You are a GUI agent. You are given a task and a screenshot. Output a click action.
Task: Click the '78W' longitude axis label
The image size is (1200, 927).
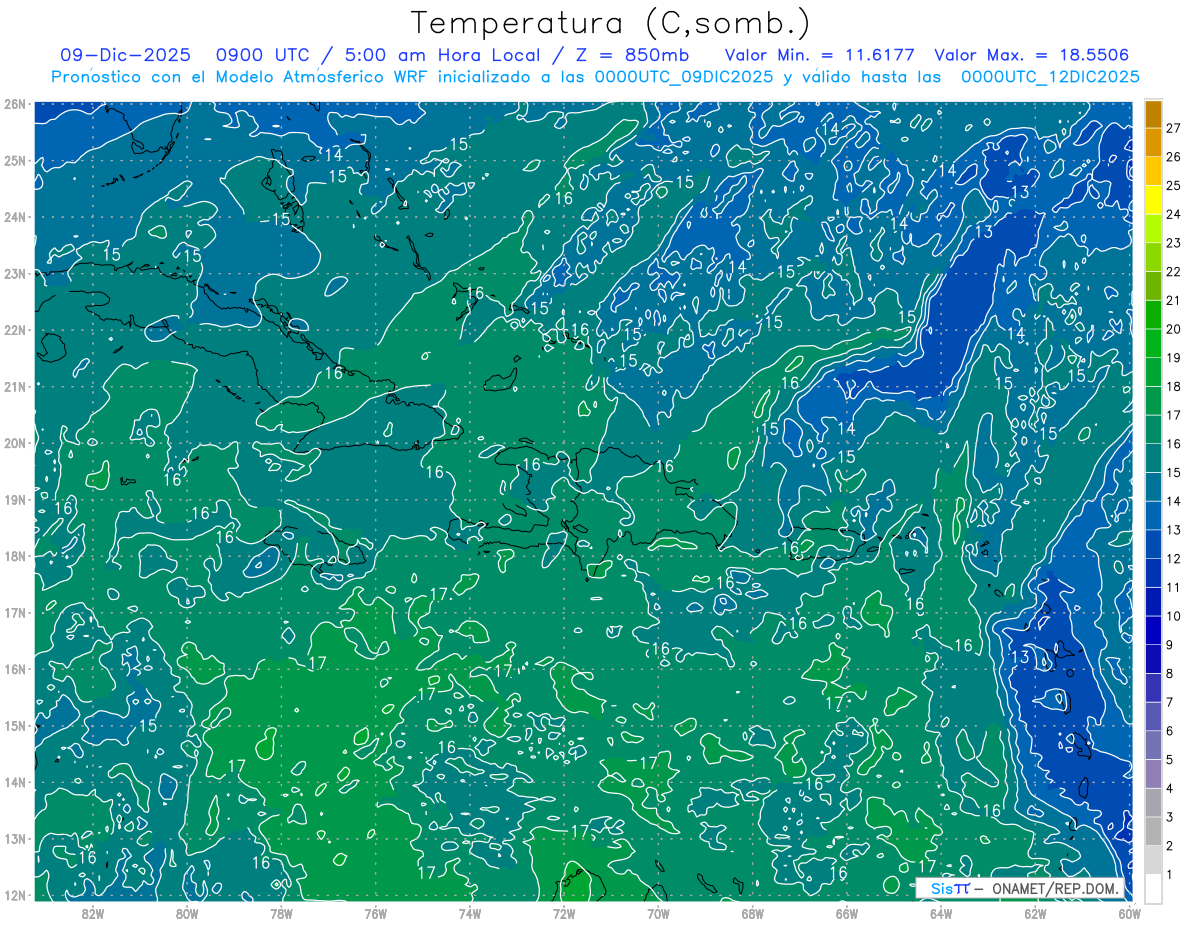[x=281, y=913]
